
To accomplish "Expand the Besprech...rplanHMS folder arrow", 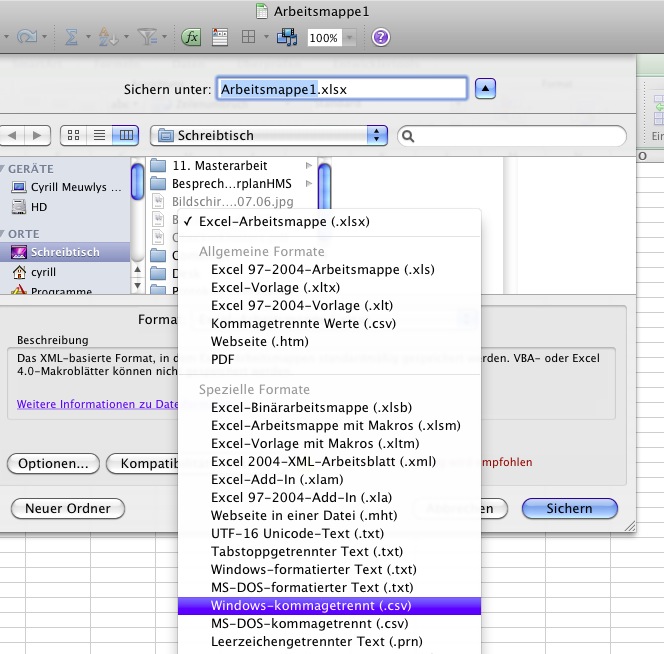I will 309,183.
